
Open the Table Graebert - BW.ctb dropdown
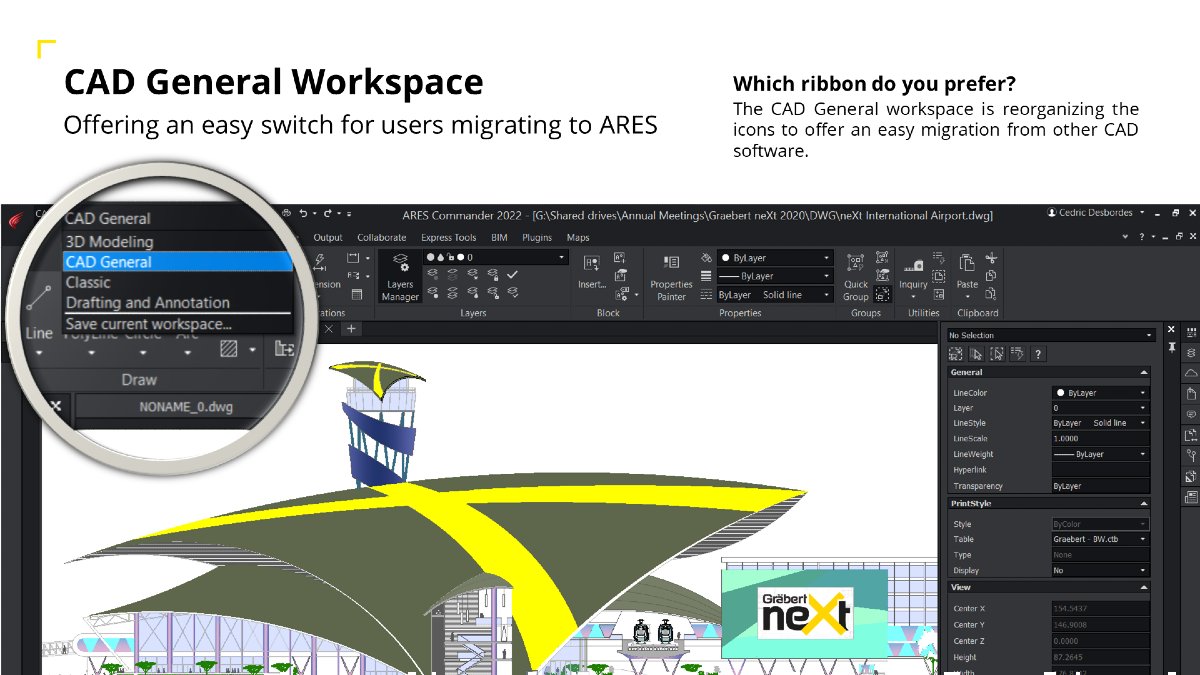coord(1100,539)
